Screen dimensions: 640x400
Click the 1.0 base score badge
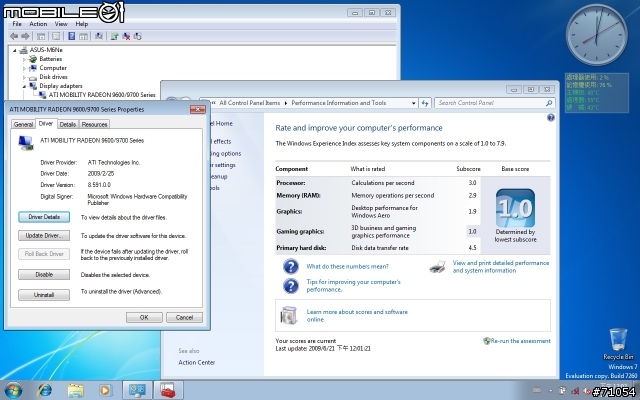click(x=515, y=208)
